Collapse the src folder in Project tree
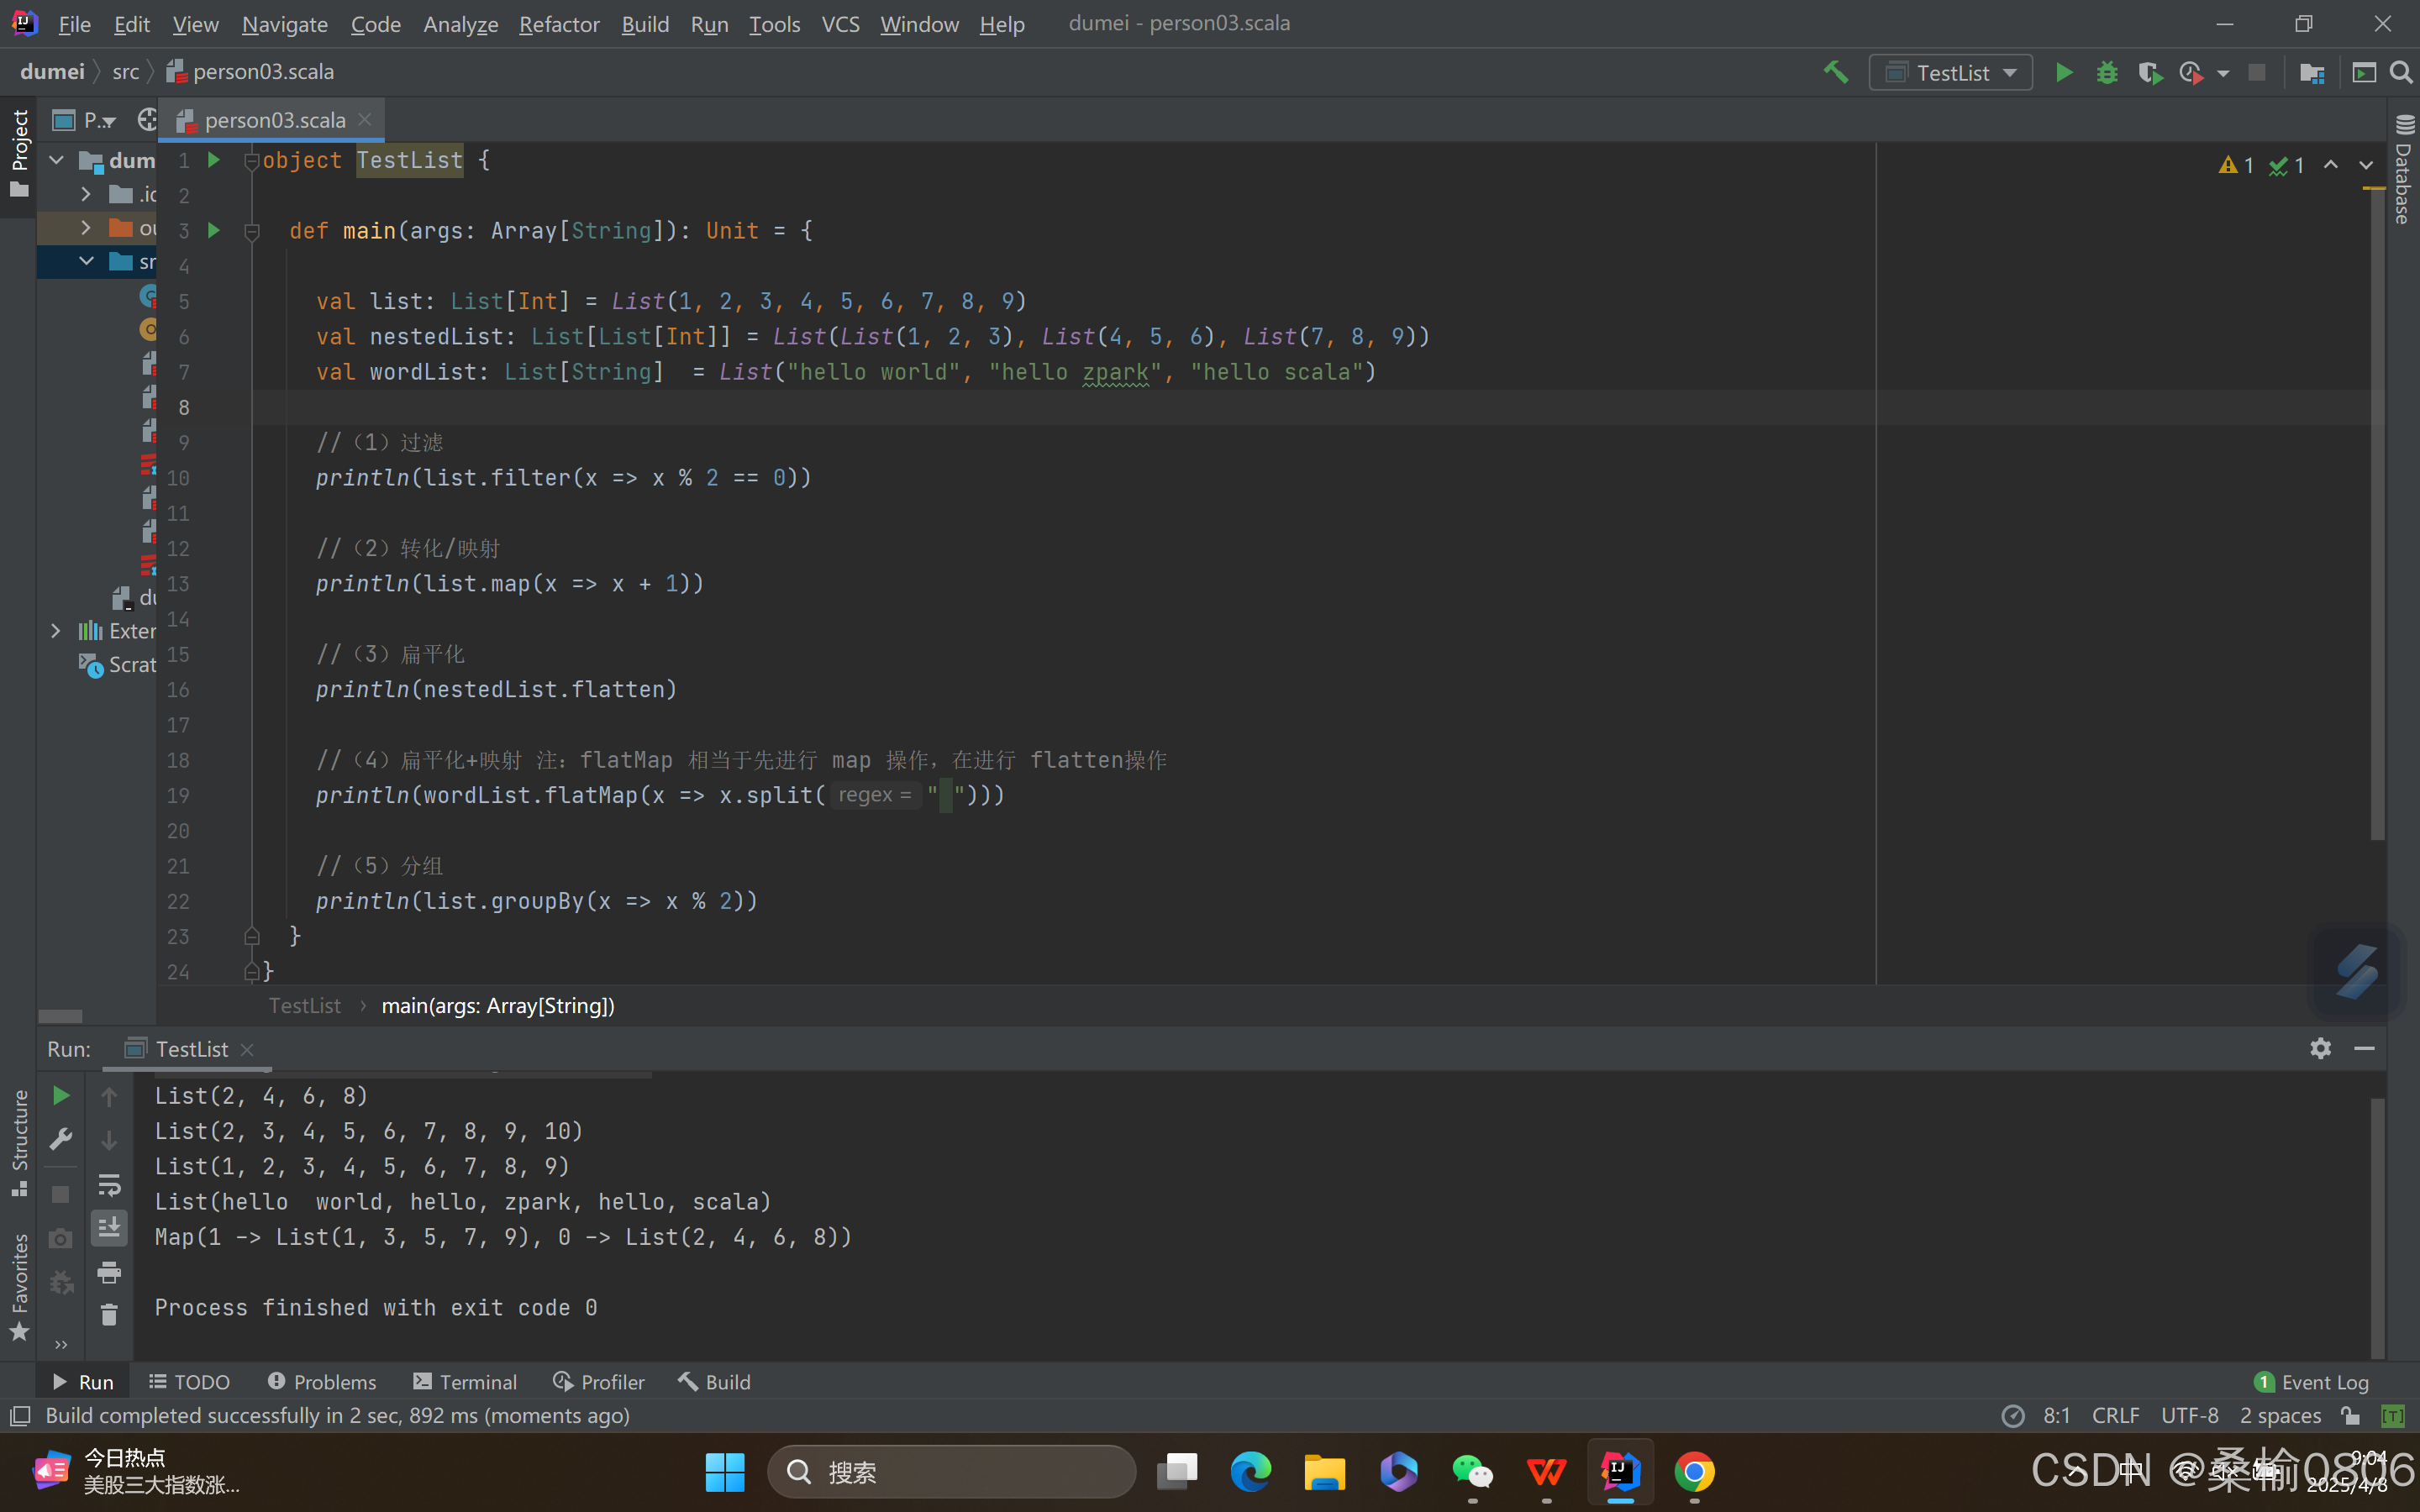 (x=87, y=262)
